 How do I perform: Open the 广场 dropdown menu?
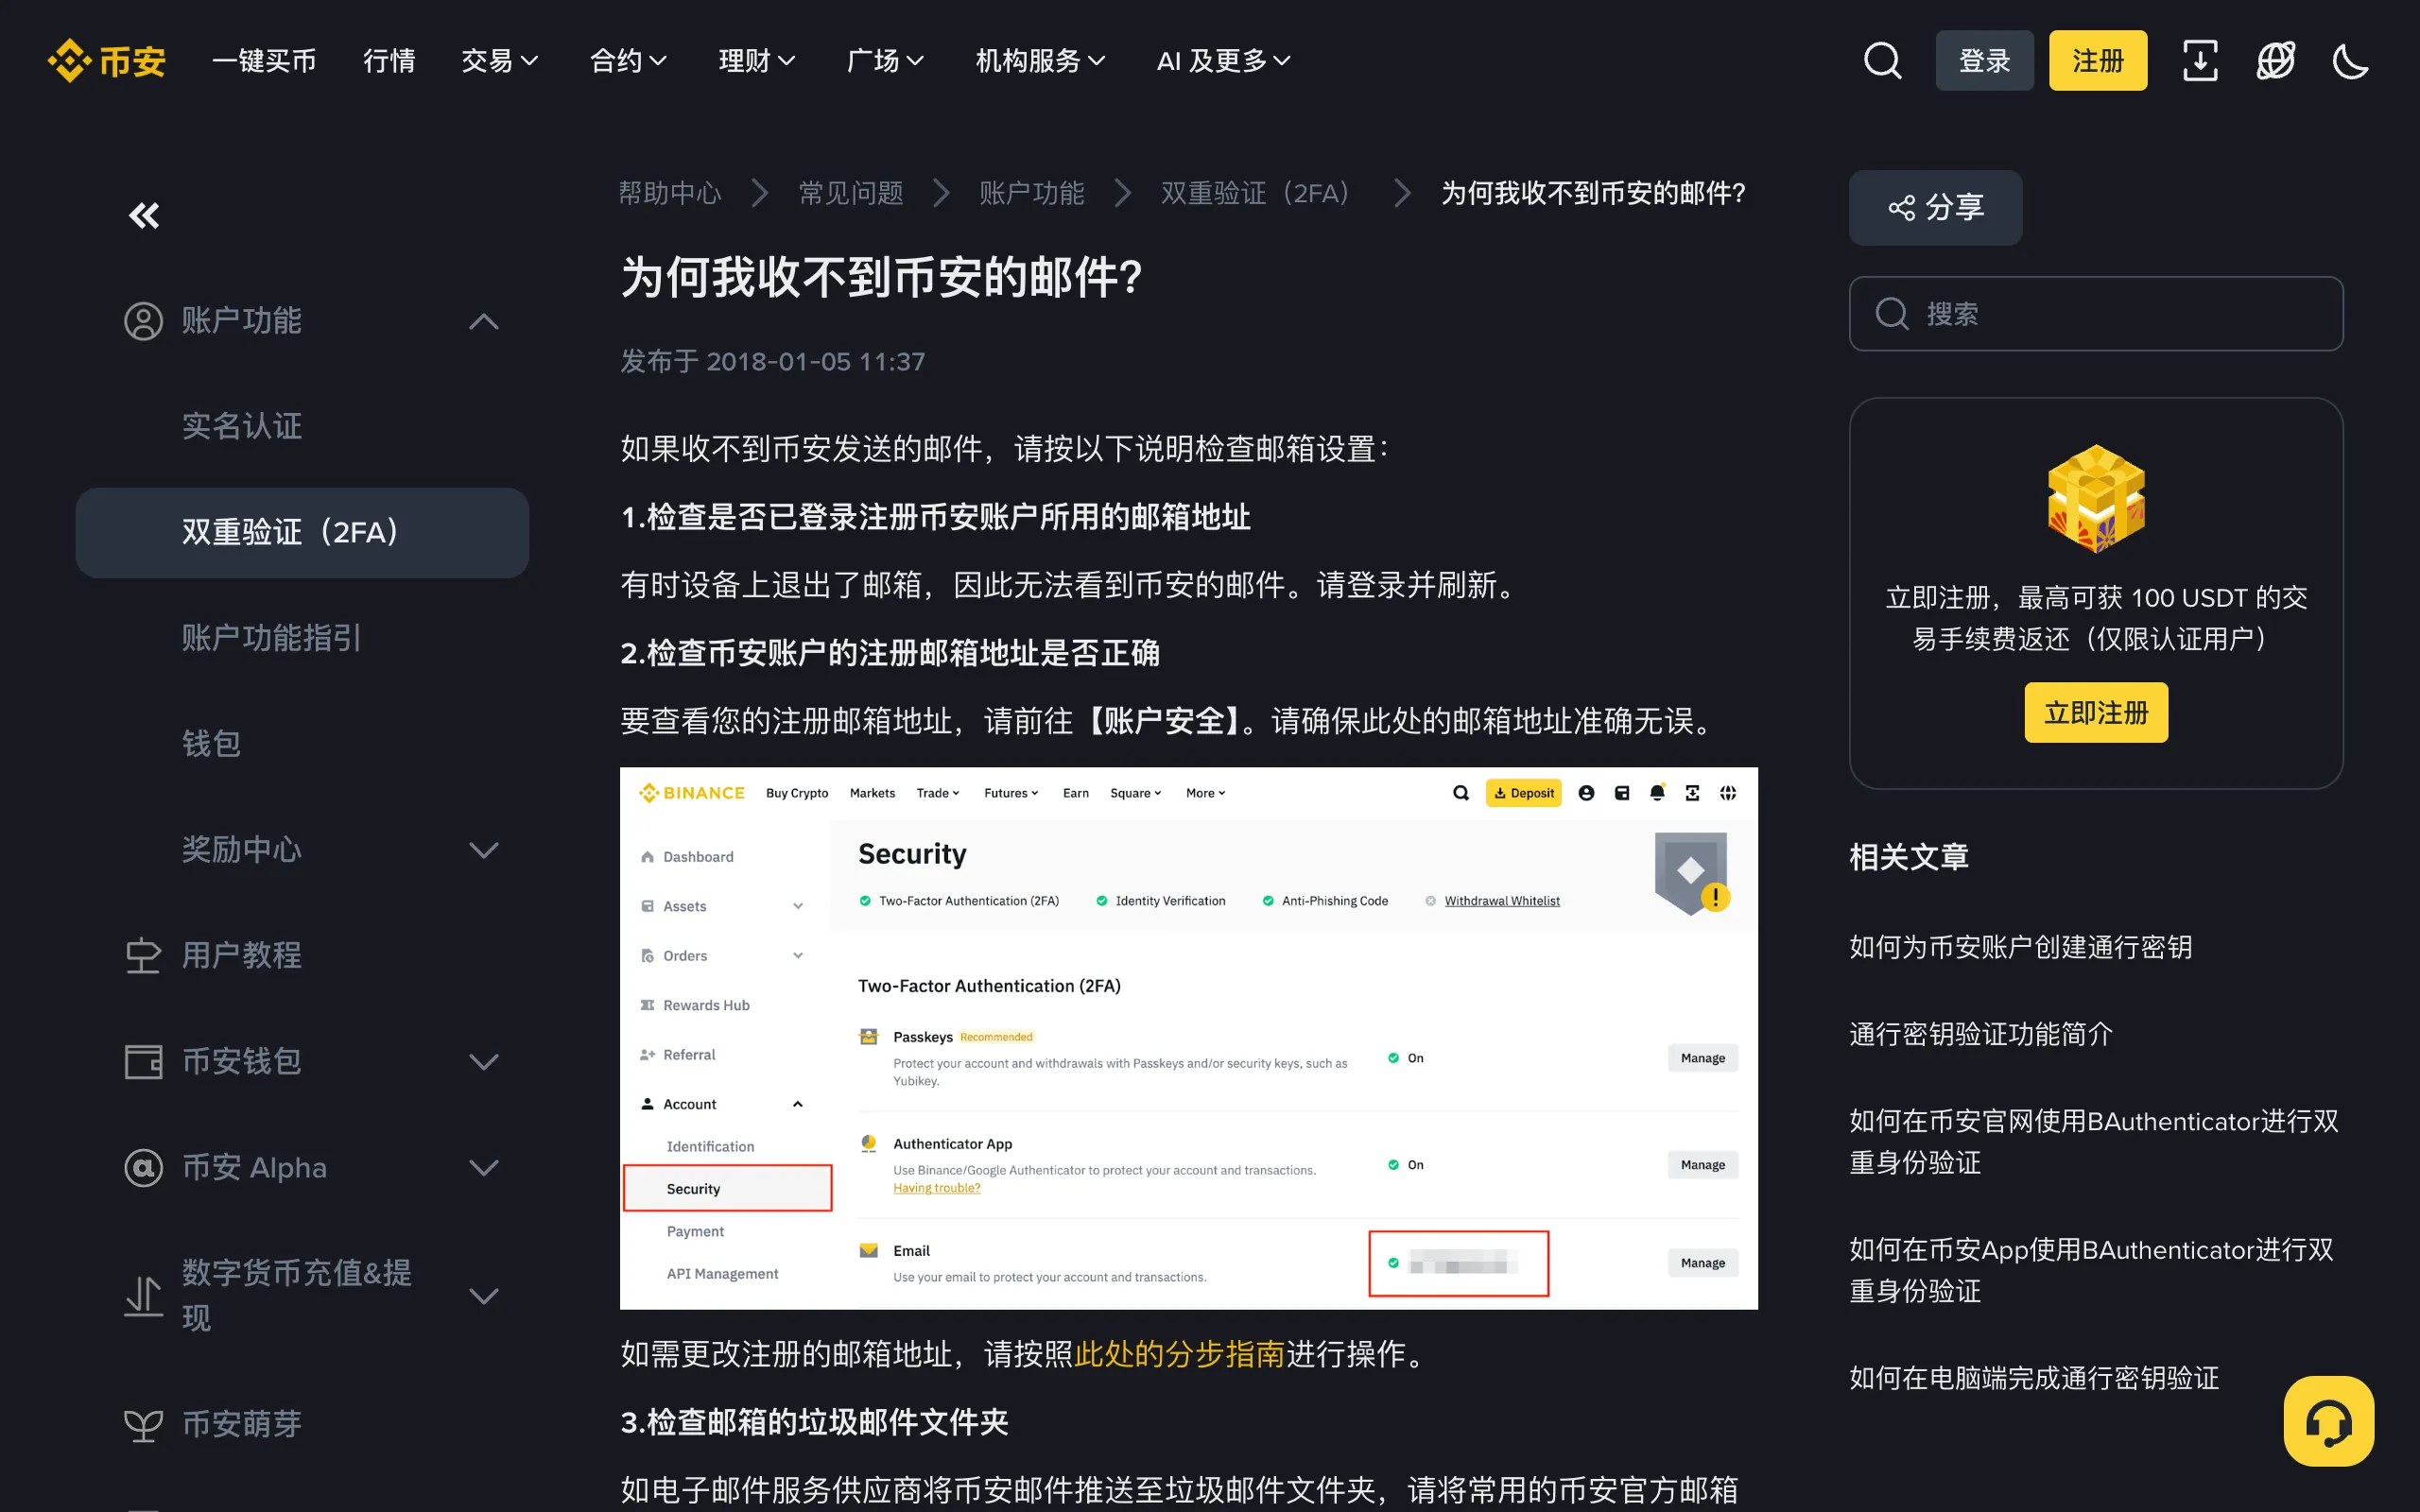885,61
